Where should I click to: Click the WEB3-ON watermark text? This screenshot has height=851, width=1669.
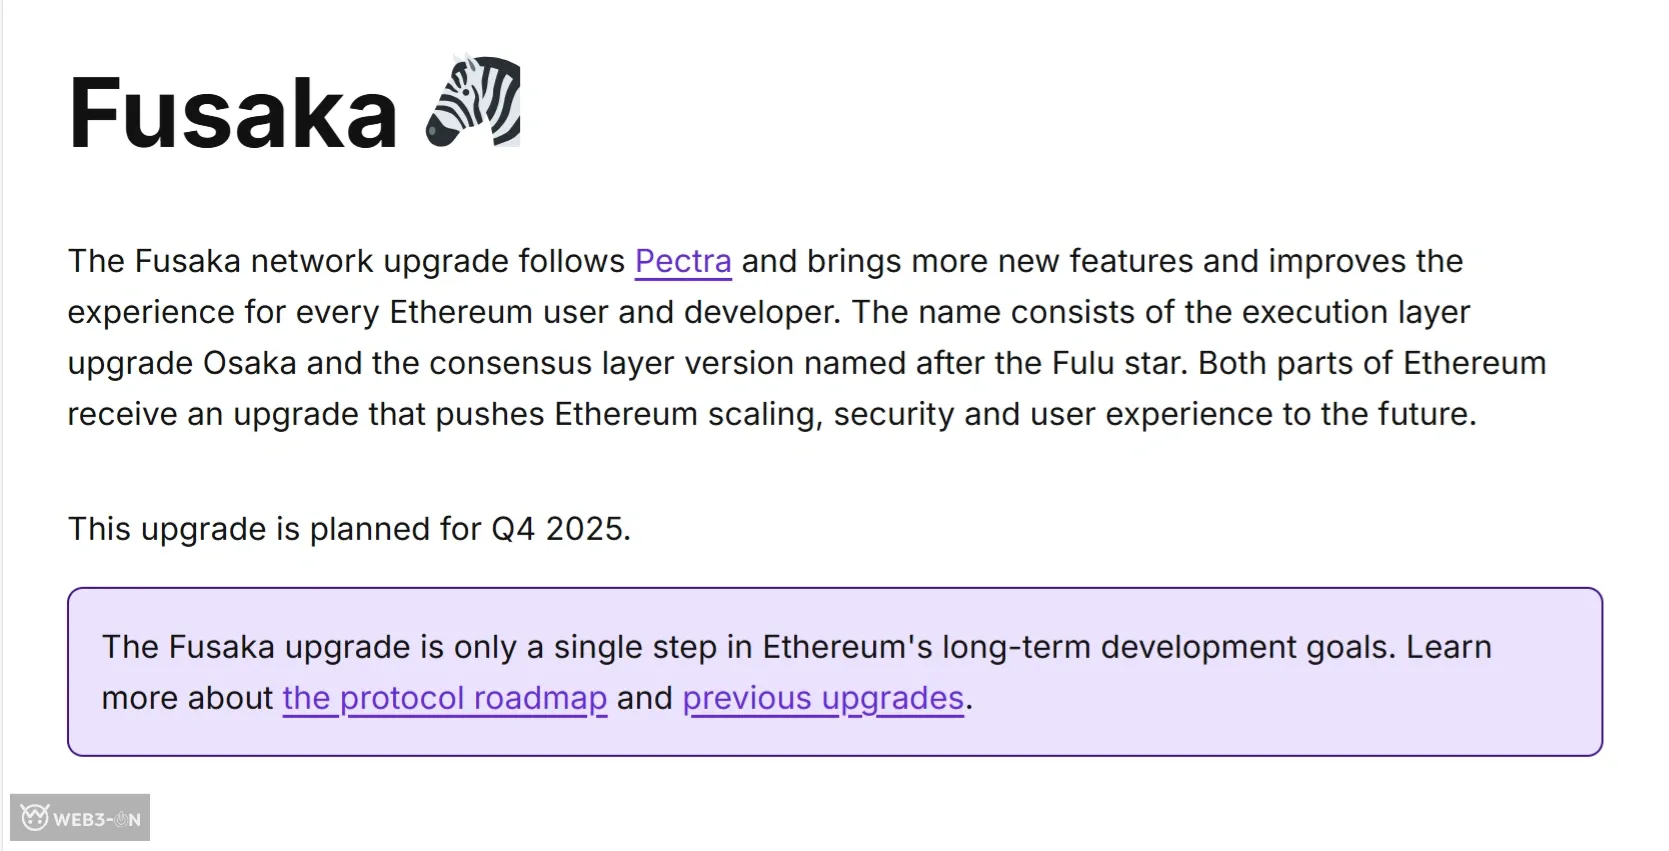[x=96, y=820]
